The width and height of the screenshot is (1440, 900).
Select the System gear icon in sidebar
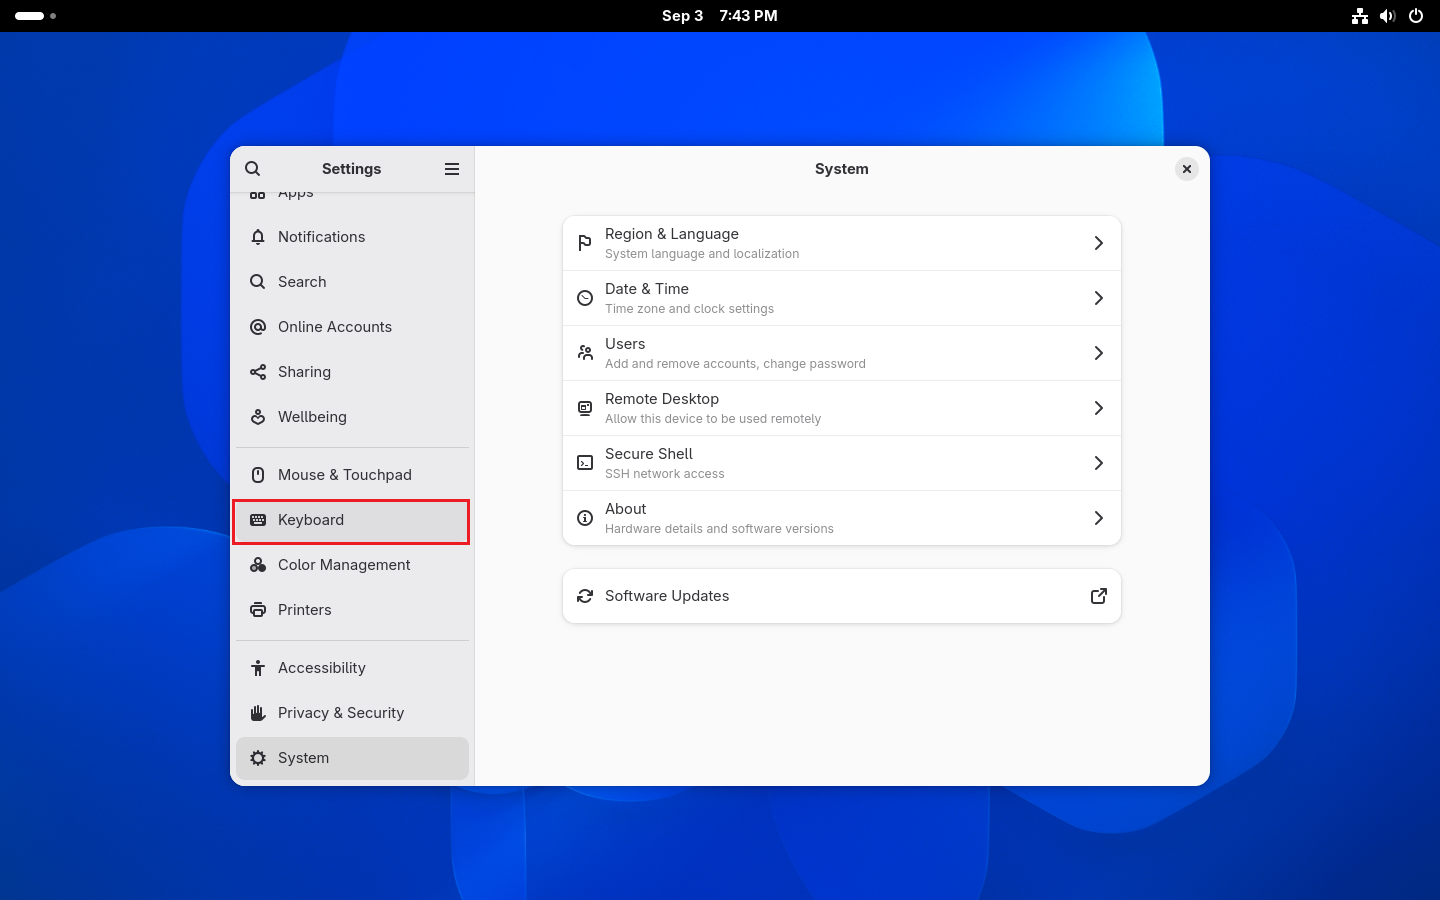pyautogui.click(x=258, y=758)
